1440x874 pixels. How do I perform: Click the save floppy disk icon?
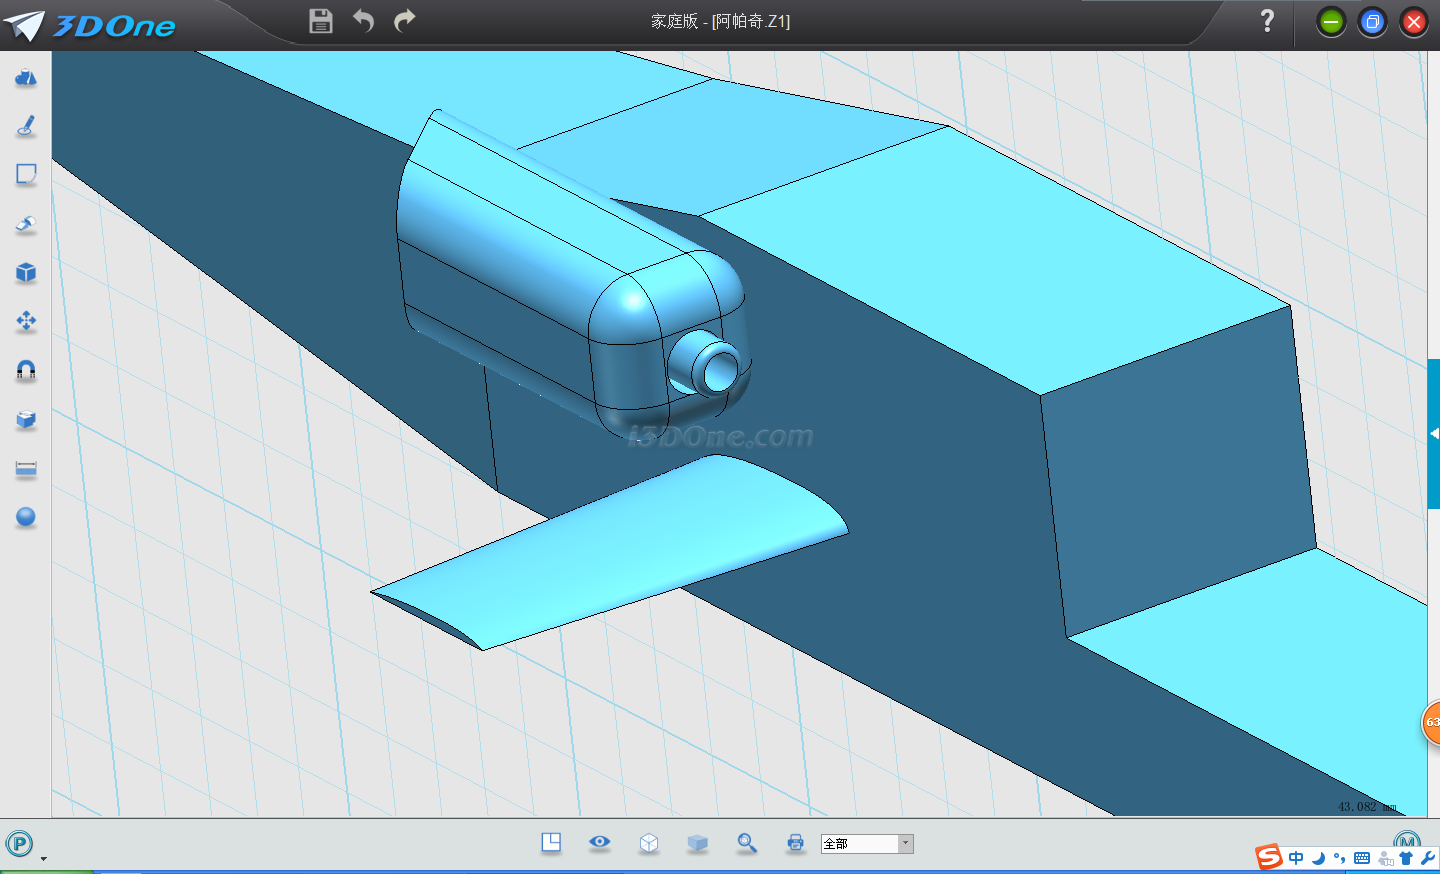tap(320, 21)
